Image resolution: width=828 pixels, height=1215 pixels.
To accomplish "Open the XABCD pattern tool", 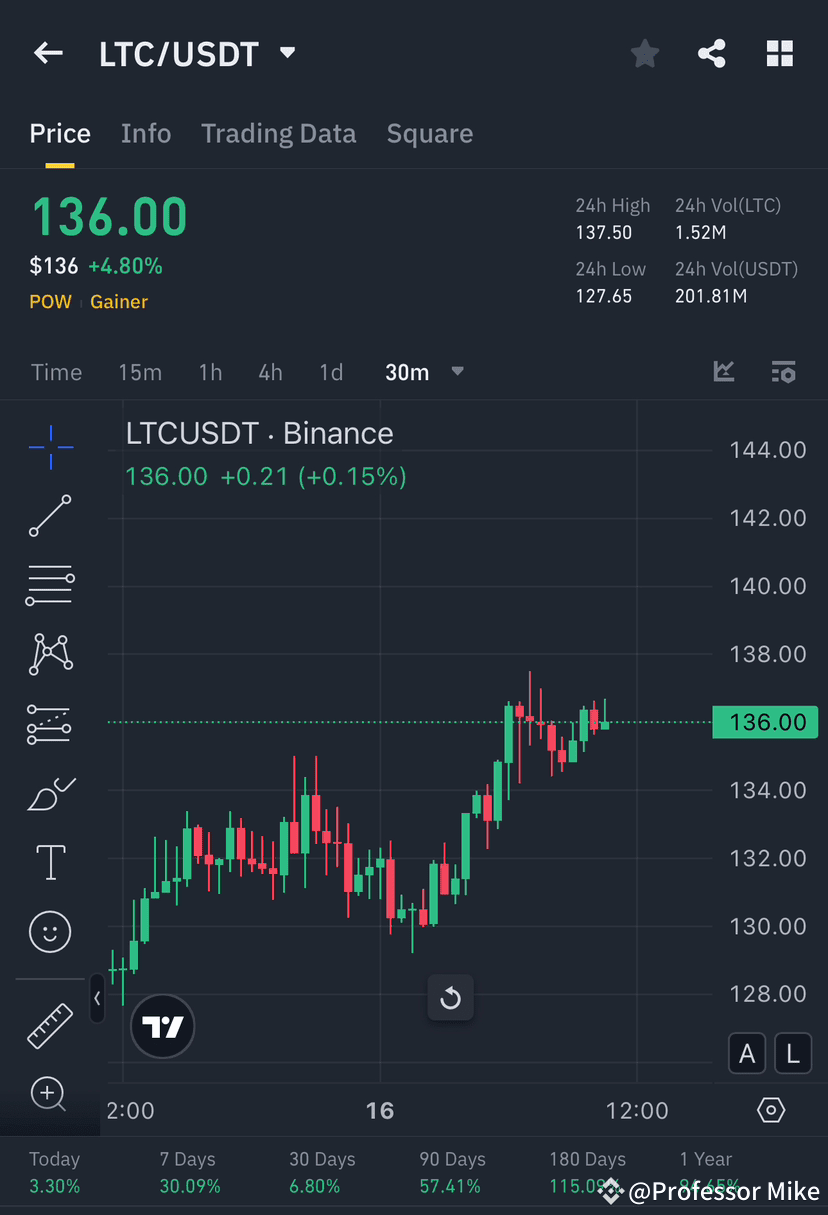I will [49, 654].
